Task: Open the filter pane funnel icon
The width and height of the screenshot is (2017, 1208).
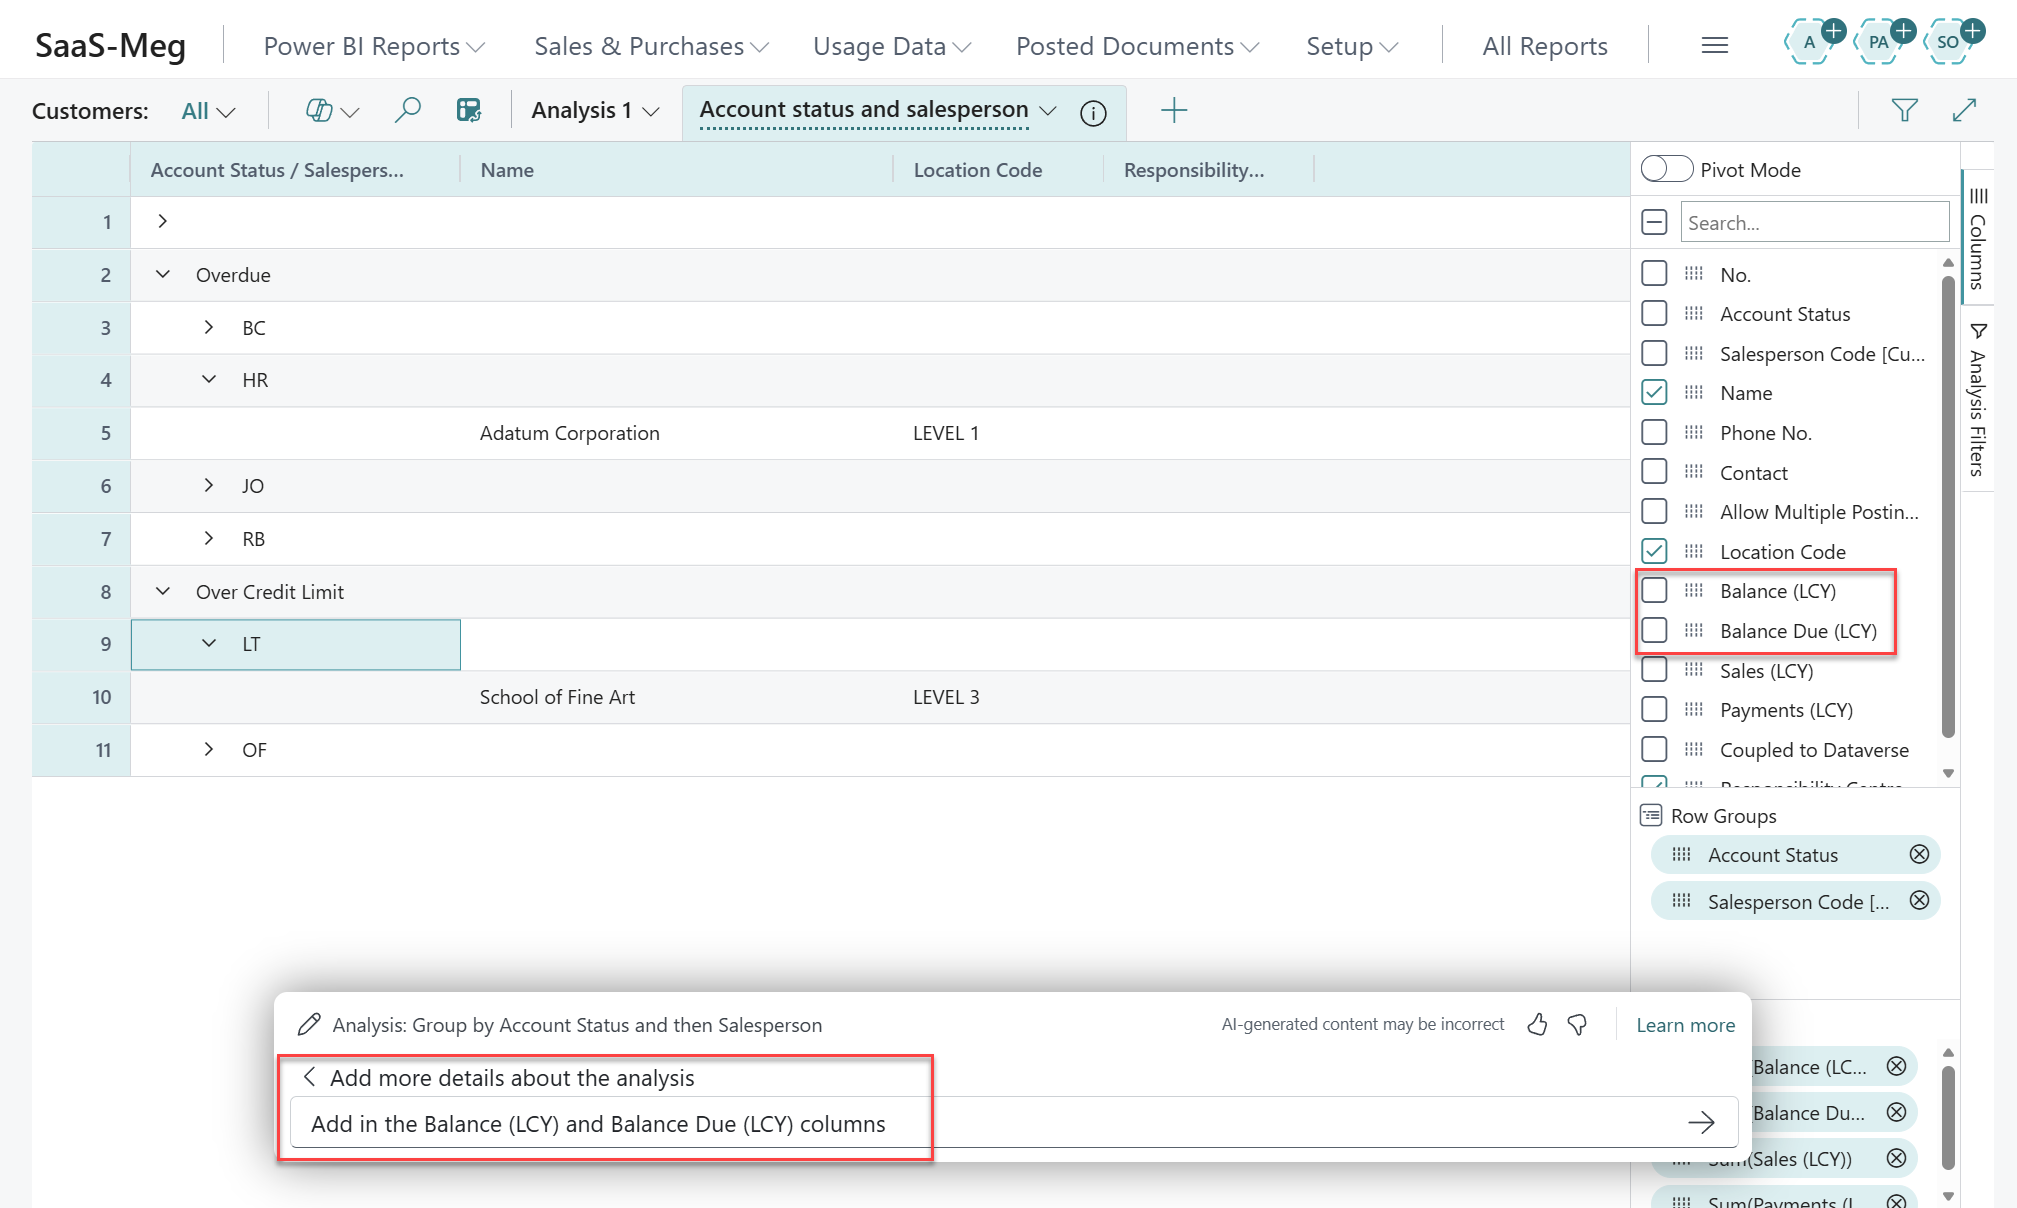Action: pyautogui.click(x=1904, y=110)
